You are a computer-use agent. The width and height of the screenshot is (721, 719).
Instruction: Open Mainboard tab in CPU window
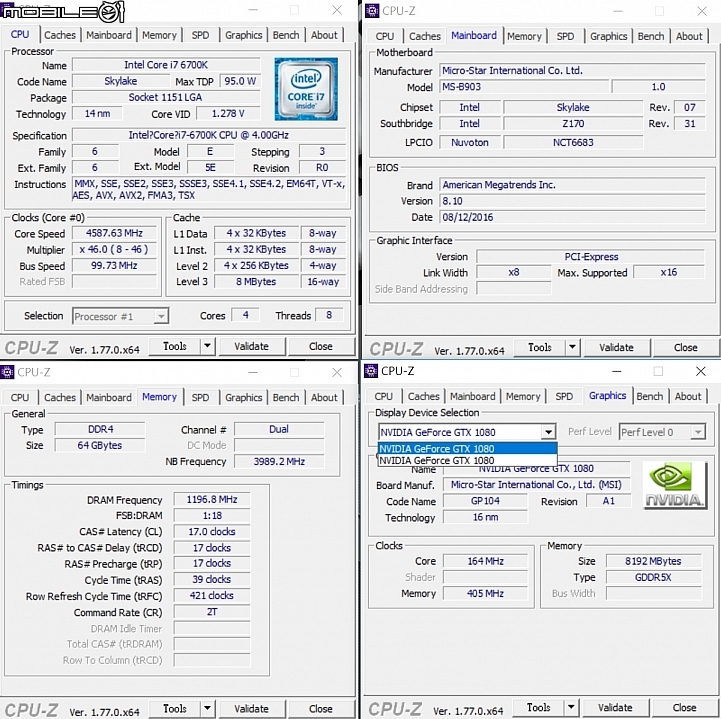click(x=109, y=35)
